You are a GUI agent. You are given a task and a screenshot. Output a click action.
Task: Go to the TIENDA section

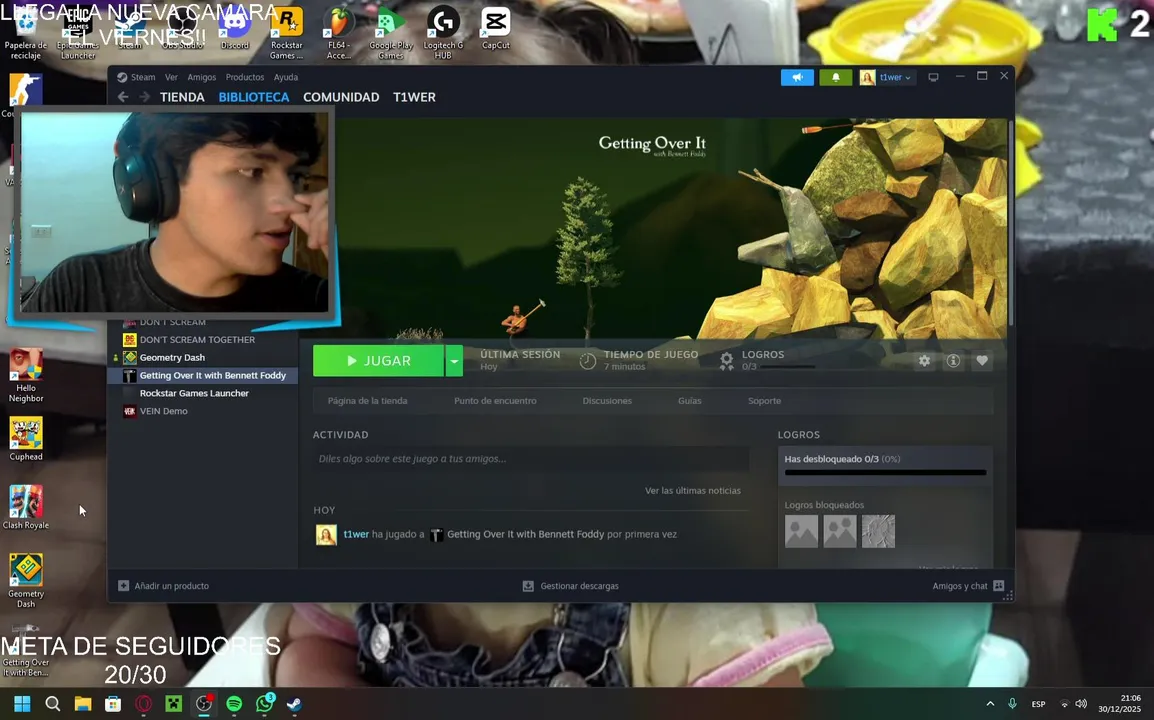[183, 97]
